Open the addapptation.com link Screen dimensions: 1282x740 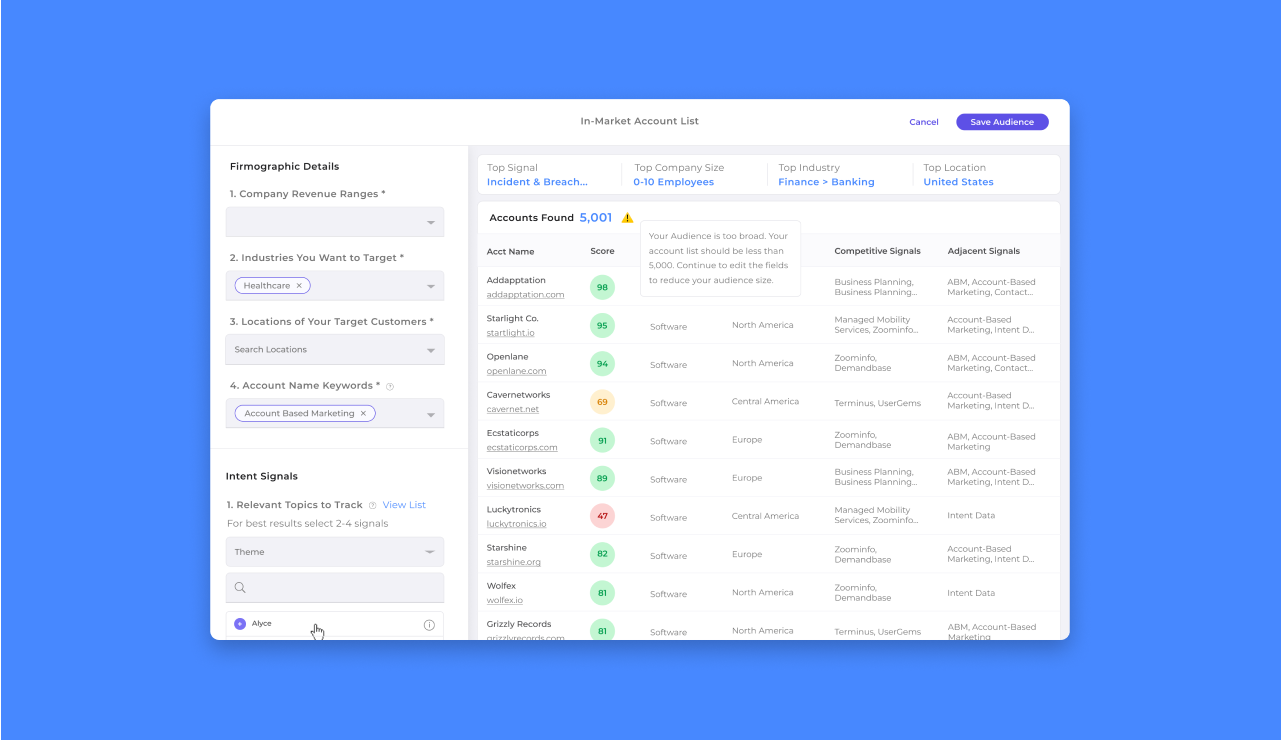tap(525, 295)
